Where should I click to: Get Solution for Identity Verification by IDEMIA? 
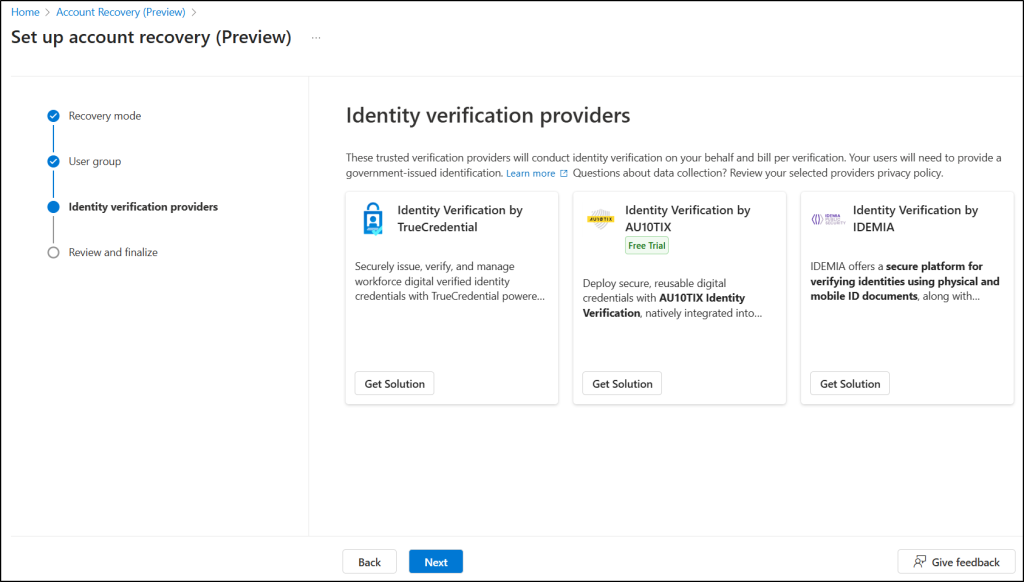[849, 383]
